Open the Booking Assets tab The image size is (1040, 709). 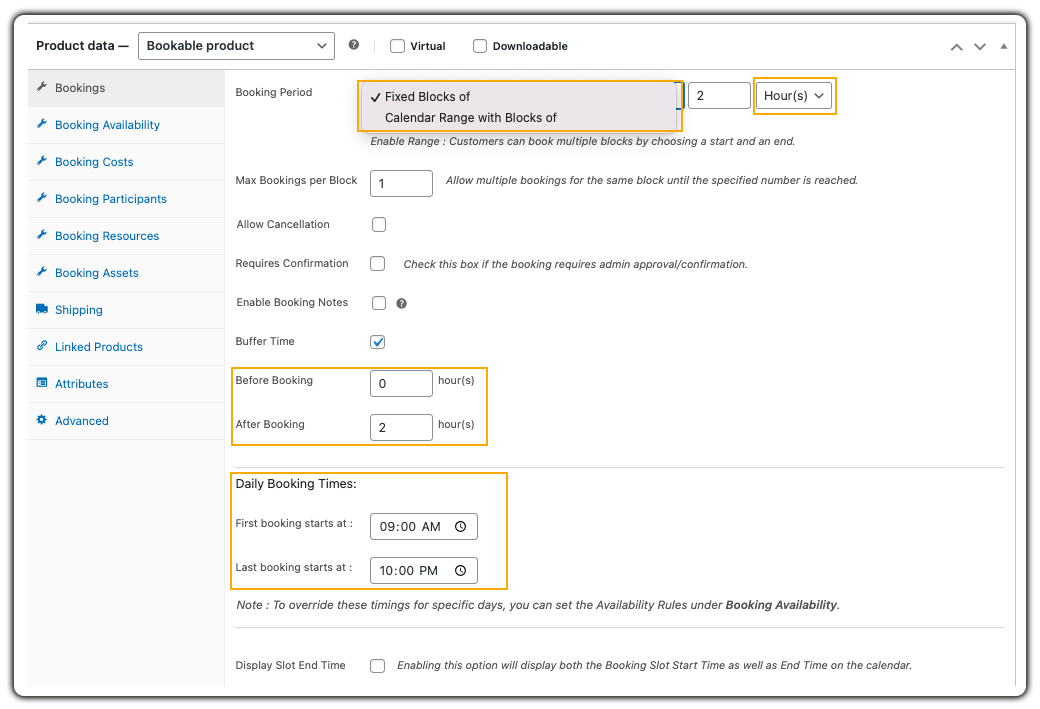click(126, 273)
